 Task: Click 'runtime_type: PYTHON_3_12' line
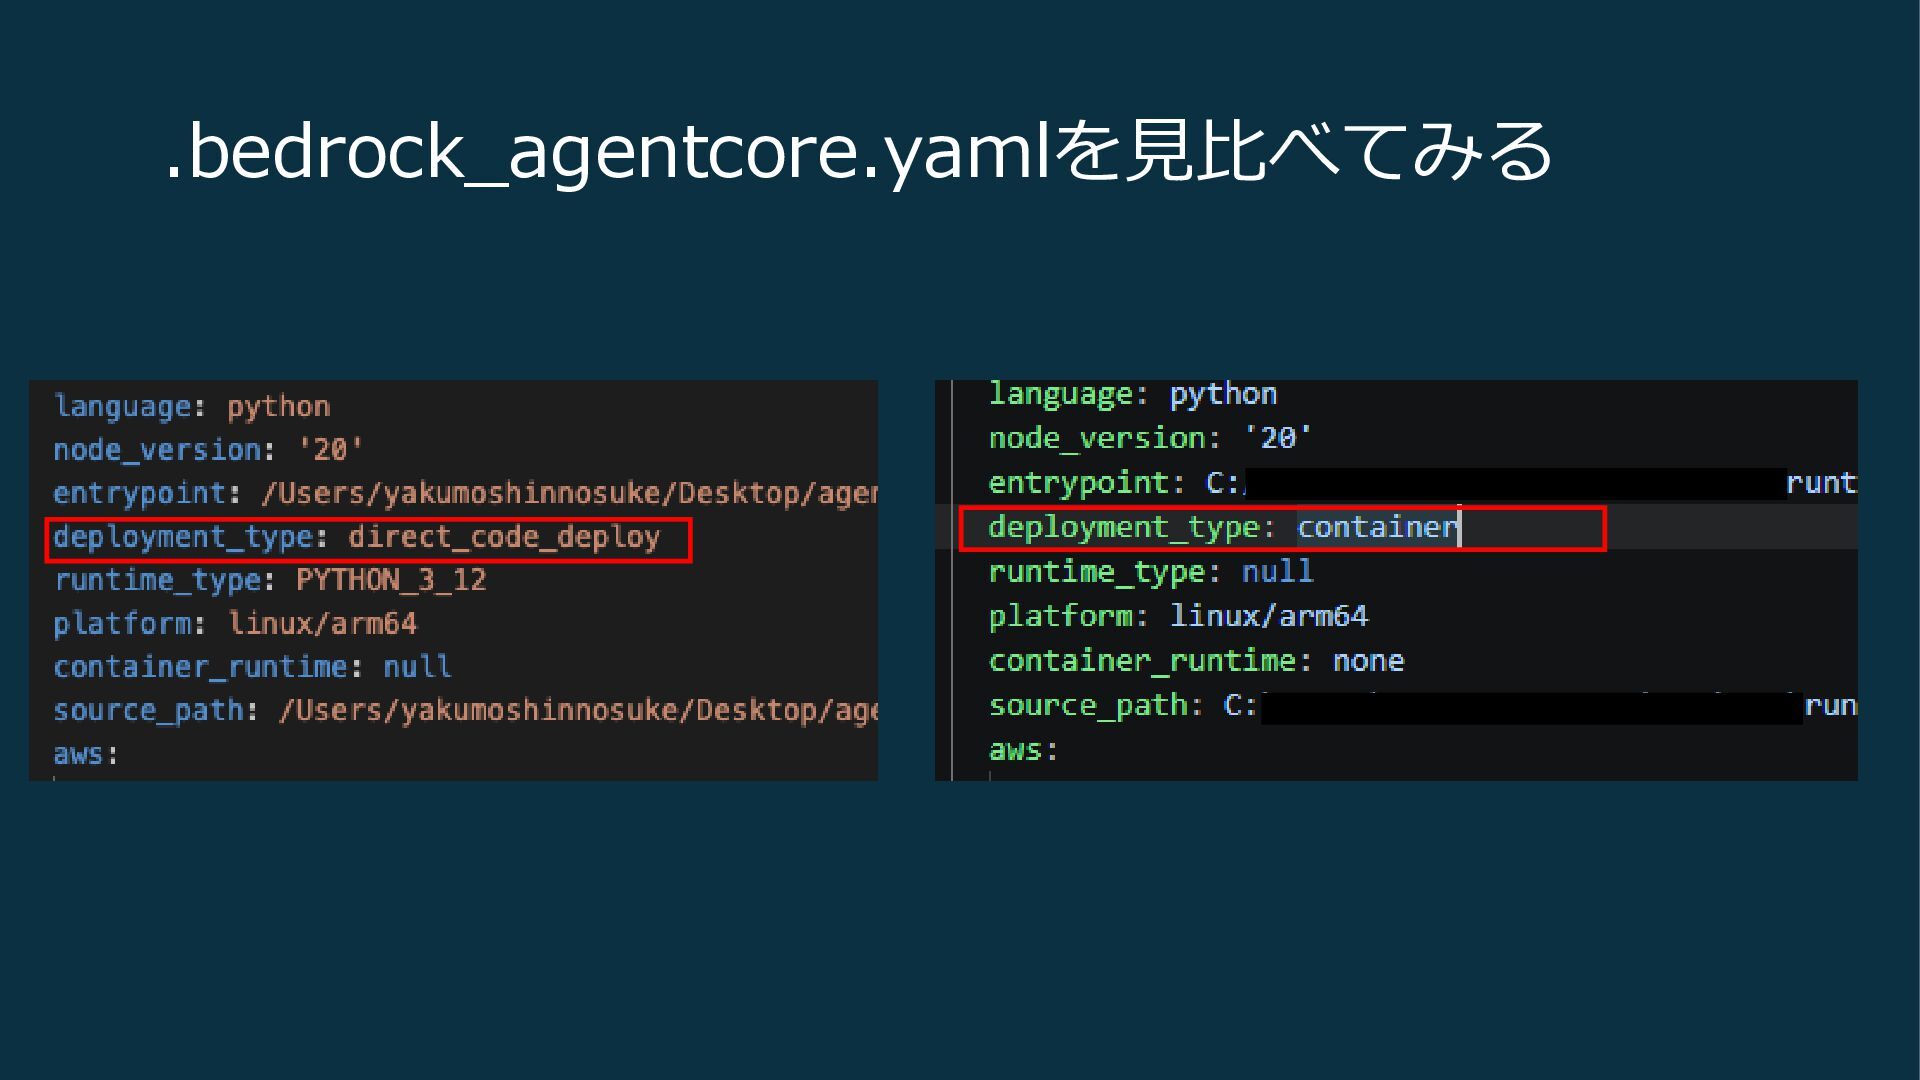pyautogui.click(x=270, y=580)
